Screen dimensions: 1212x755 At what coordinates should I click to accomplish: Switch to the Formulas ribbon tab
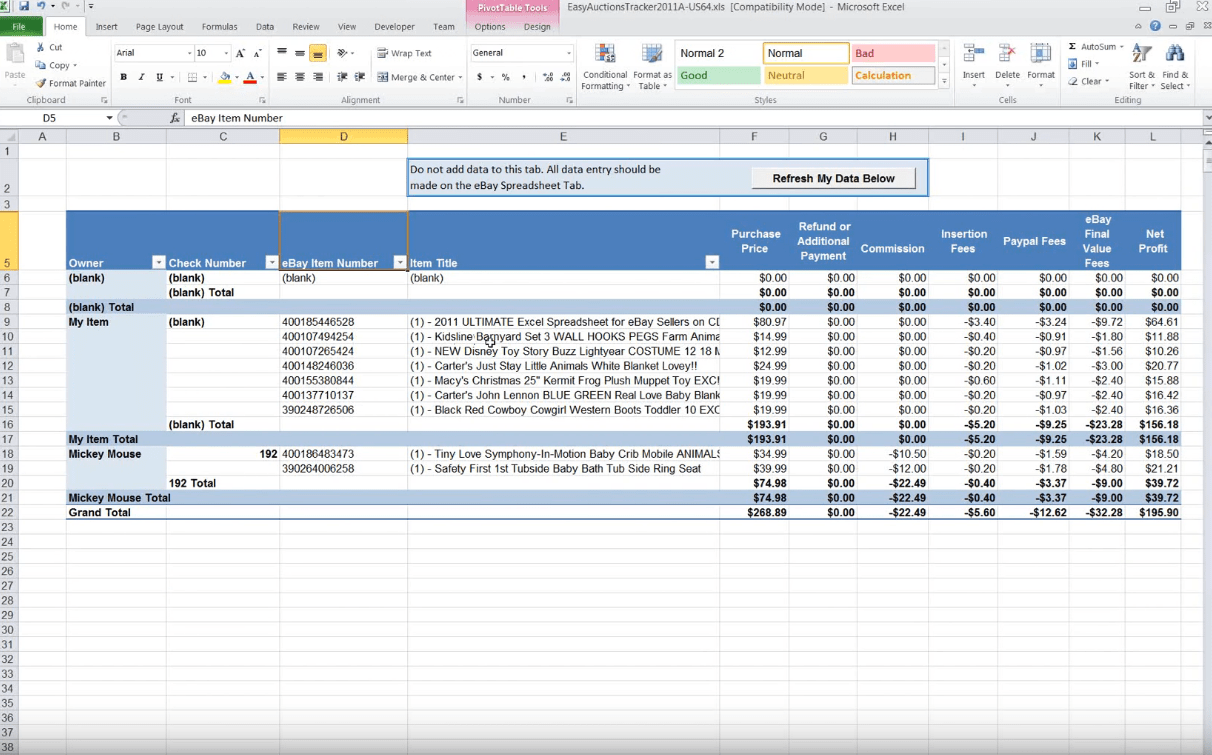point(219,27)
